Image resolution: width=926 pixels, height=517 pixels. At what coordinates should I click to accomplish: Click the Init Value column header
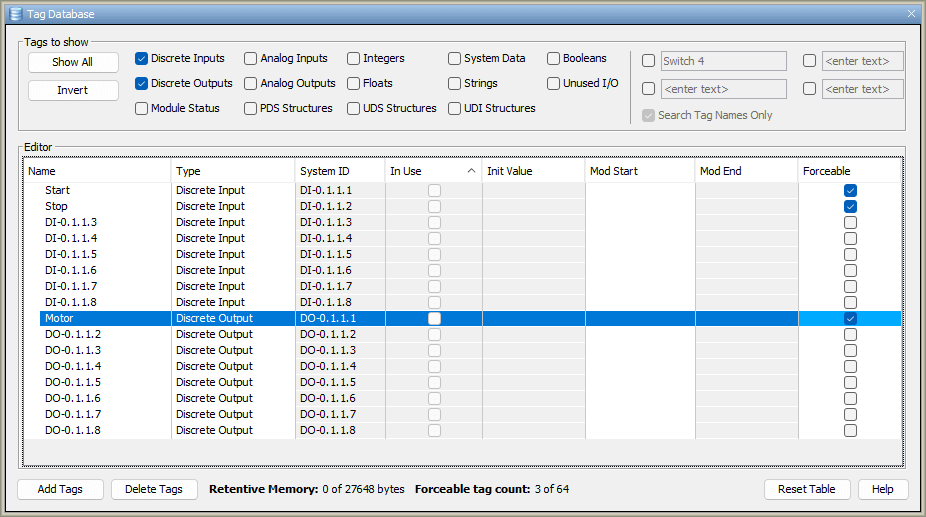pyautogui.click(x=532, y=171)
